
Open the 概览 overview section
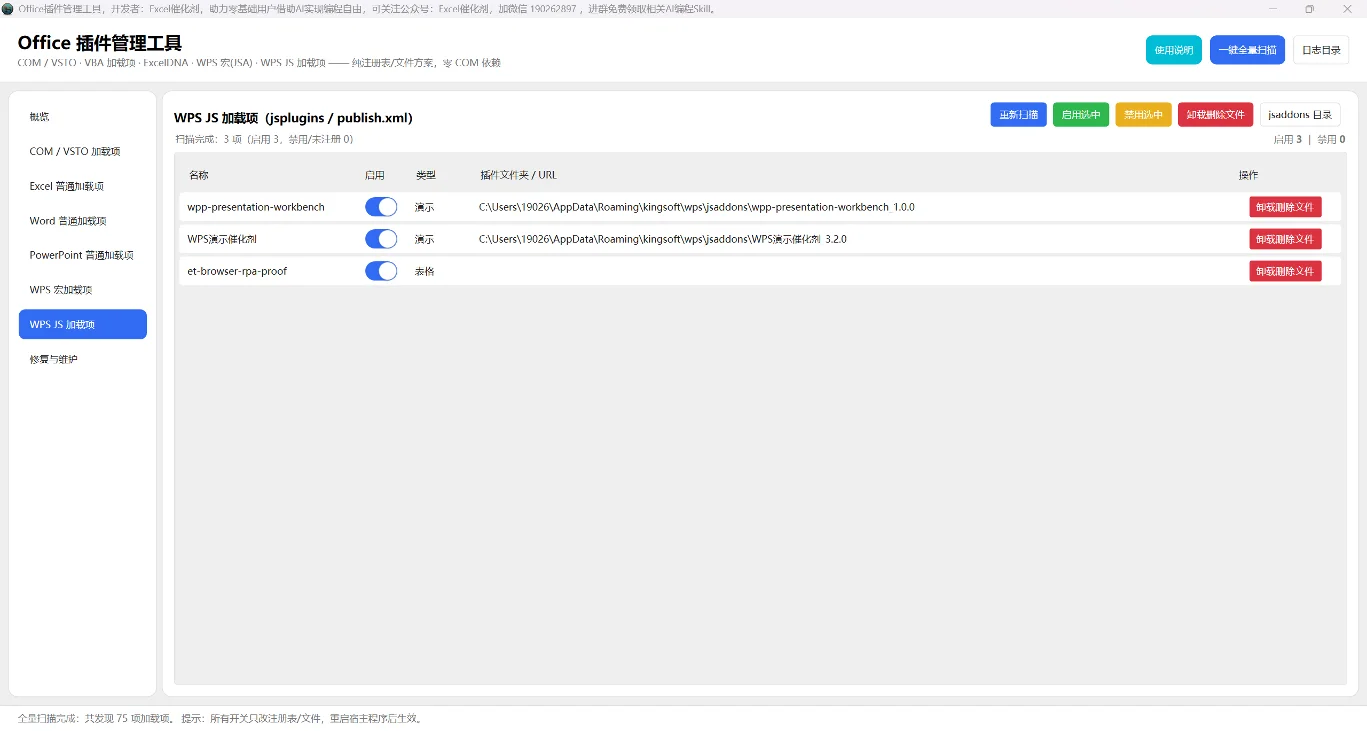click(83, 117)
